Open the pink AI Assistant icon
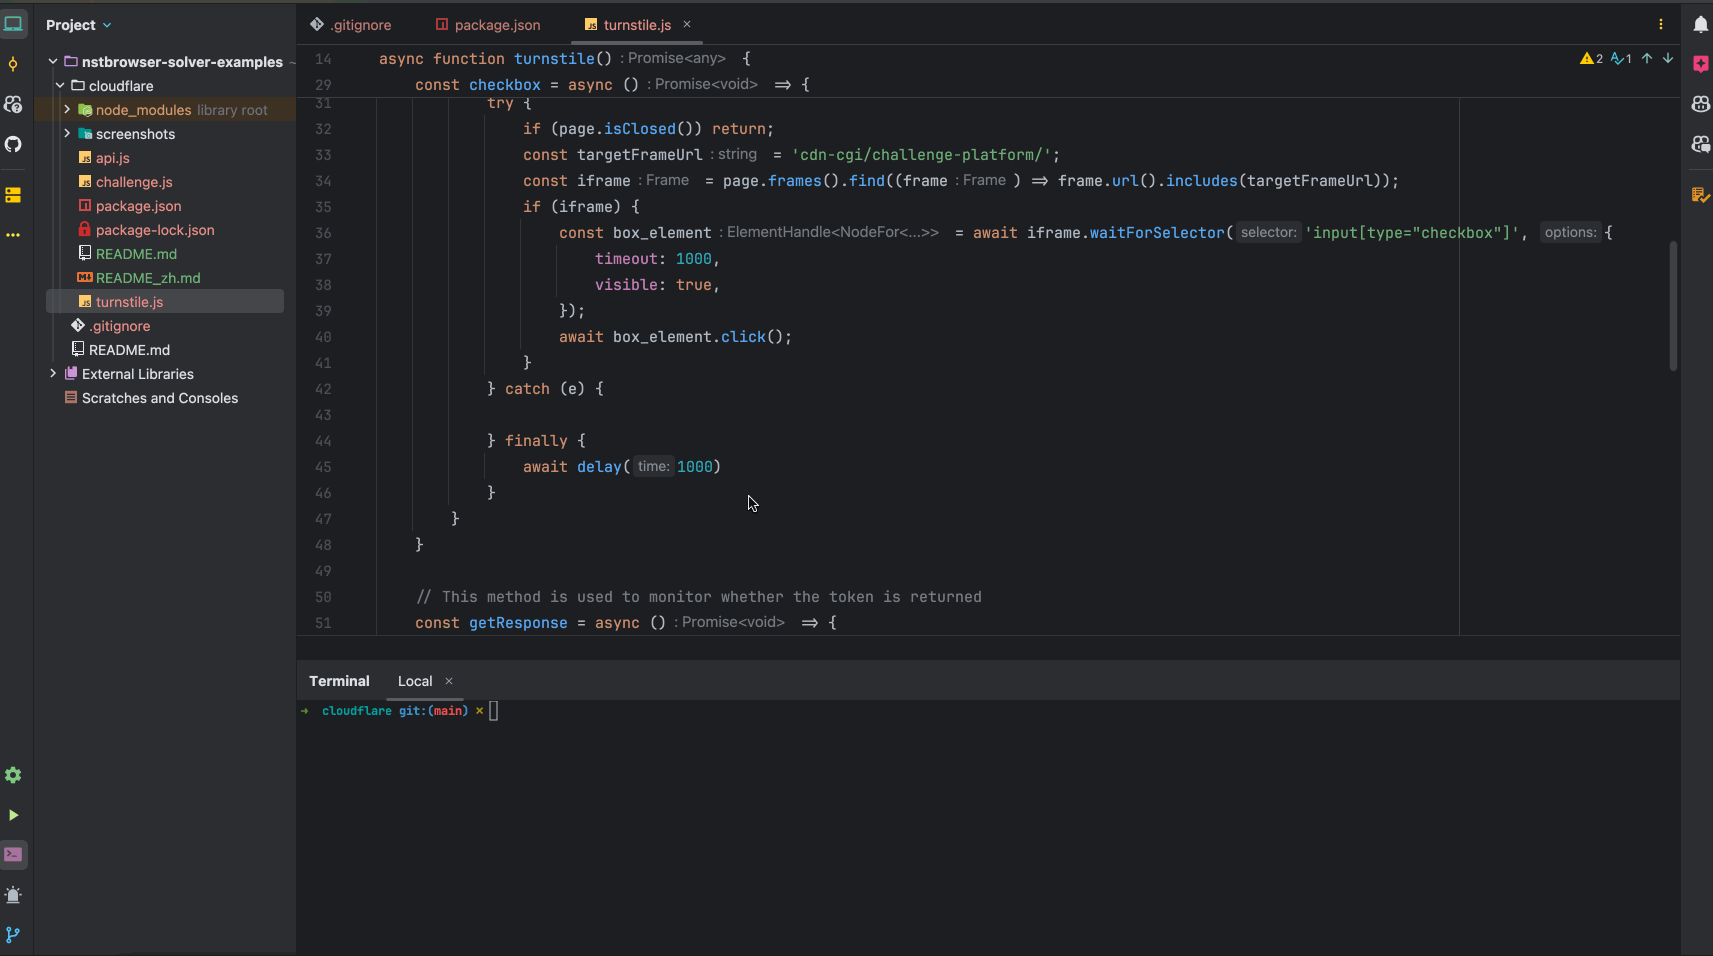The width and height of the screenshot is (1713, 956). (1700, 64)
